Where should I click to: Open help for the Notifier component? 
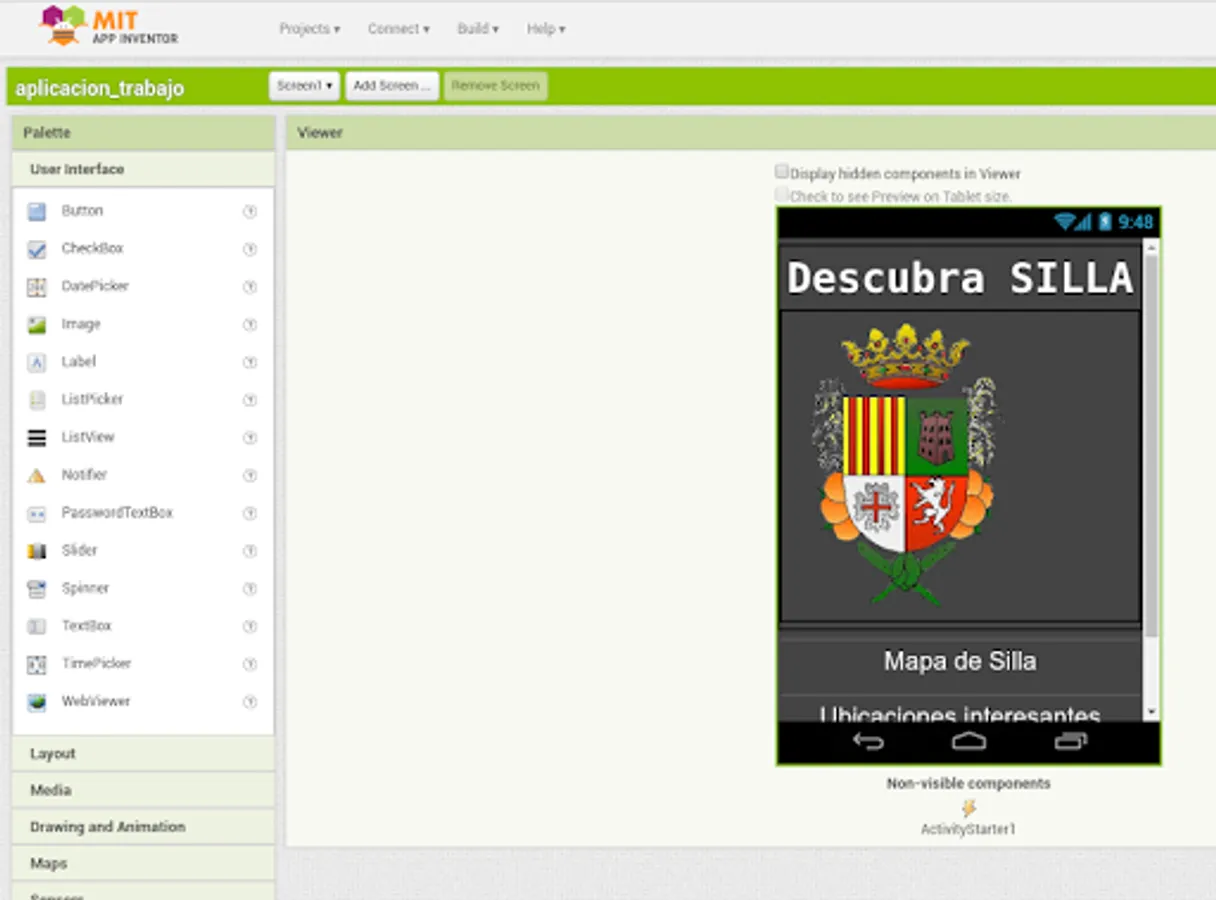point(250,476)
